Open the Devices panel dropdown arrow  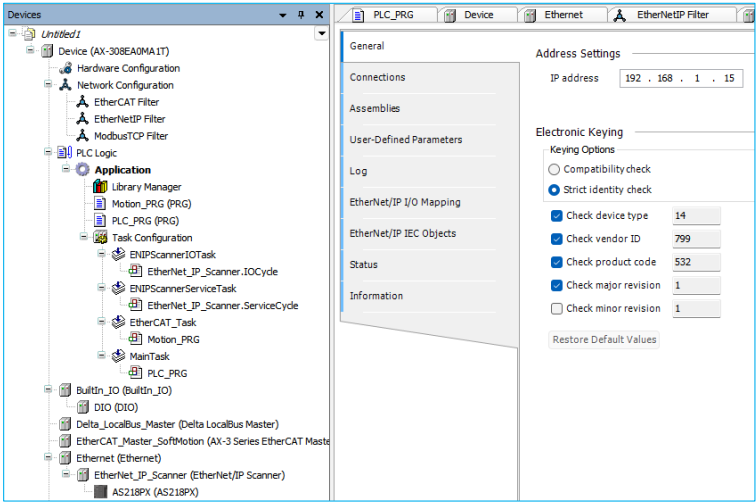coord(321,33)
